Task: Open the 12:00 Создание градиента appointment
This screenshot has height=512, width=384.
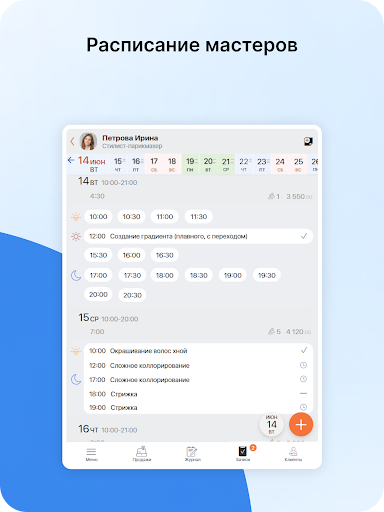Action: [x=198, y=236]
